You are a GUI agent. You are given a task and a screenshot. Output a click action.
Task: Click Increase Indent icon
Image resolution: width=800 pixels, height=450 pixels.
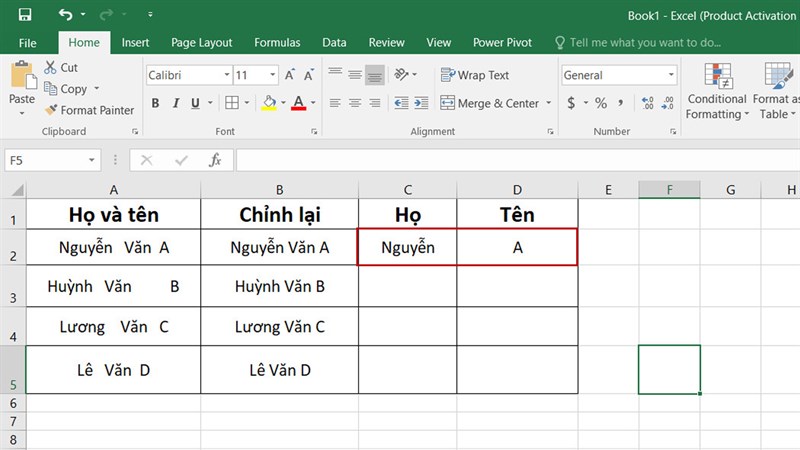[x=421, y=103]
